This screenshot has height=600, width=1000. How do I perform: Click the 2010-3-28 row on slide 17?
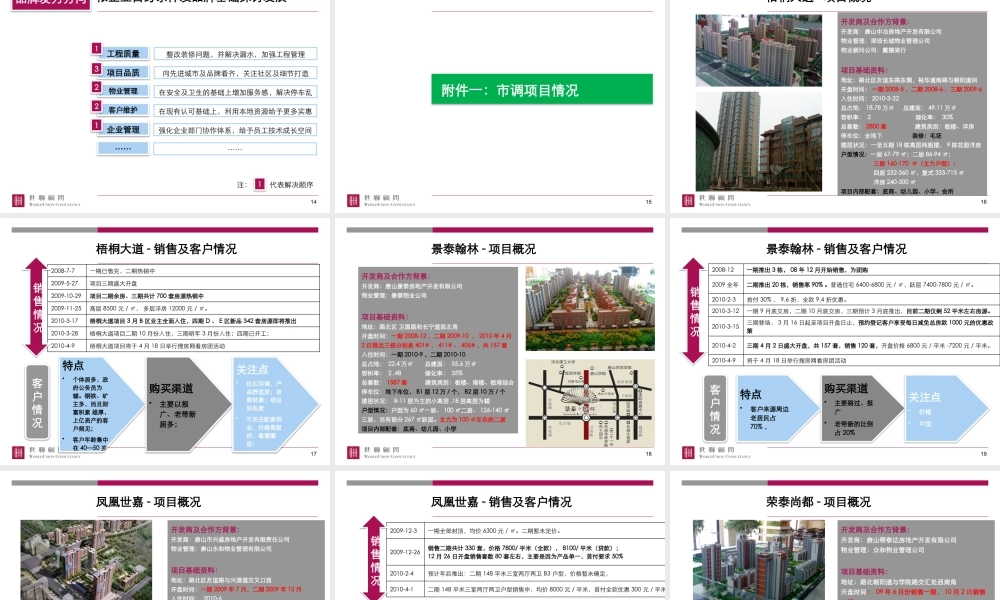click(x=184, y=333)
